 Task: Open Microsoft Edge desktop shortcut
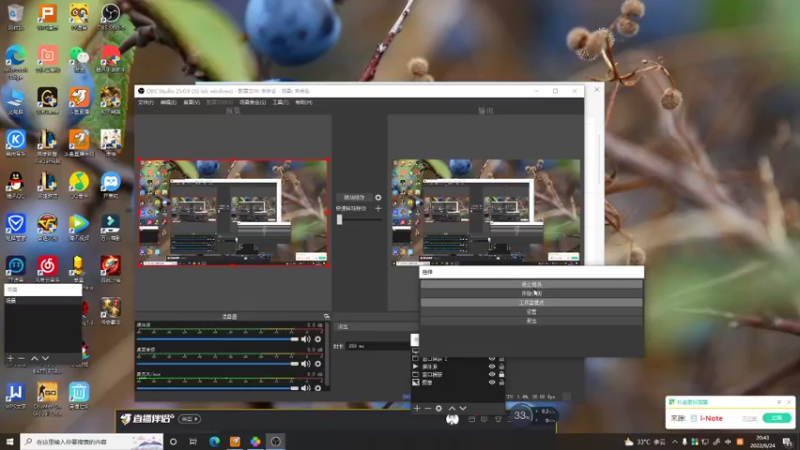pyautogui.click(x=16, y=62)
